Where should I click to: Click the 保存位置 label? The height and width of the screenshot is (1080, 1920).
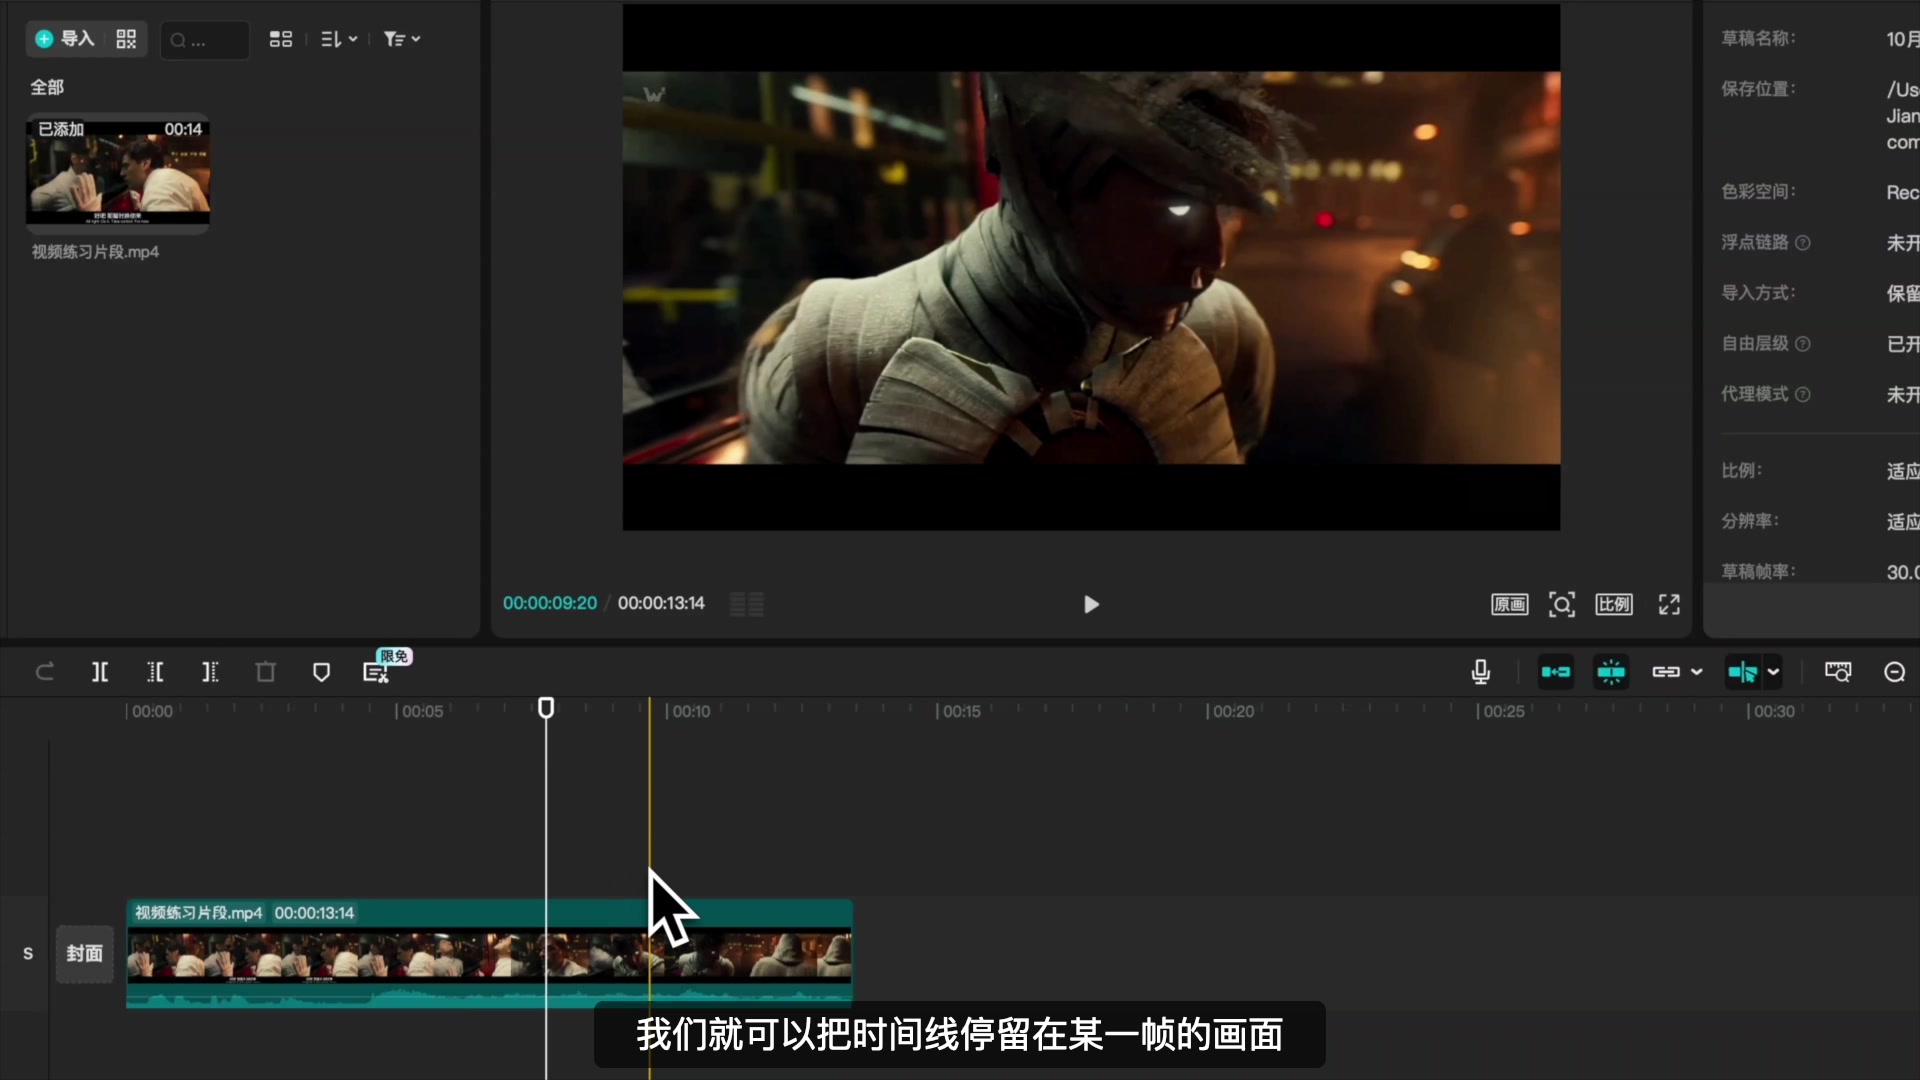coord(1758,89)
